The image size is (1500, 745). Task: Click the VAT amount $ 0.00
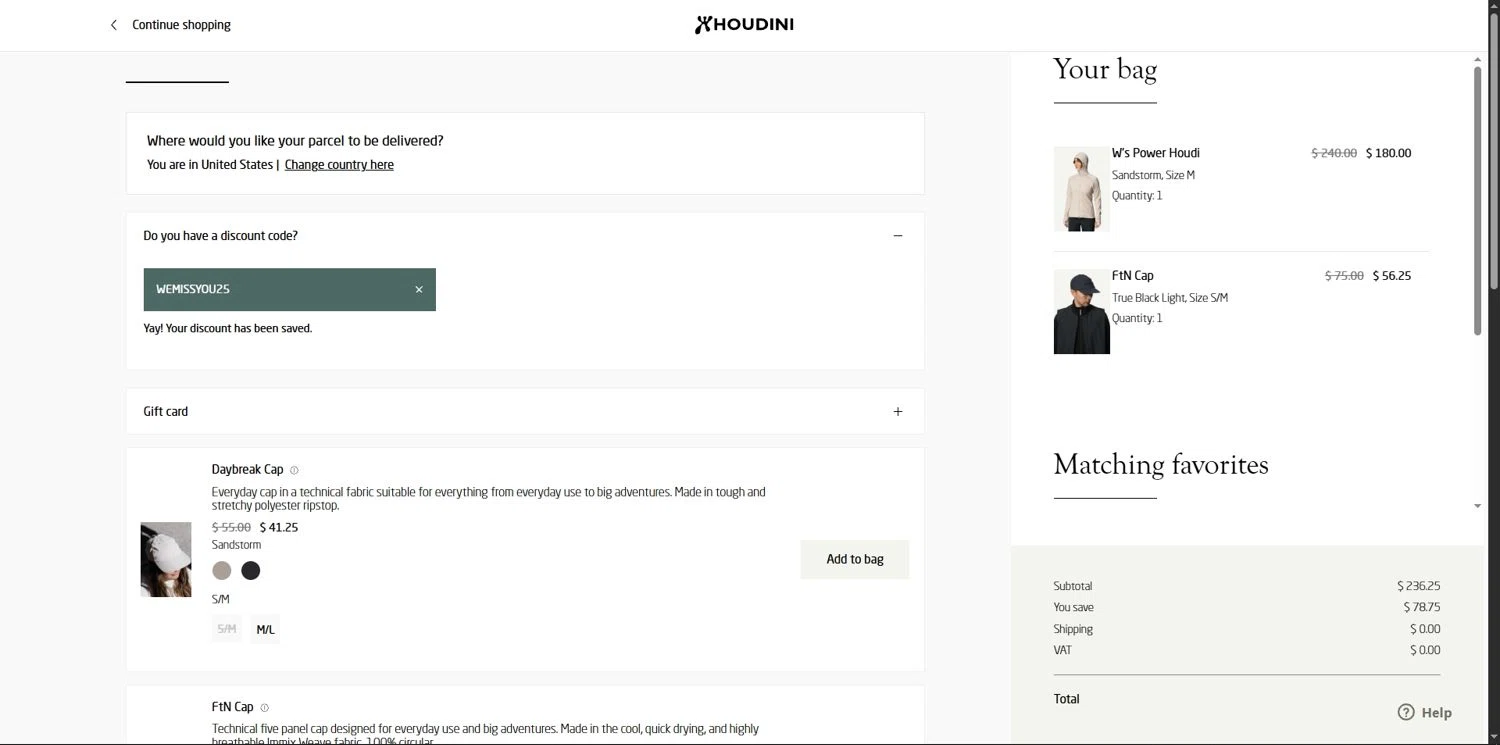(x=1425, y=650)
